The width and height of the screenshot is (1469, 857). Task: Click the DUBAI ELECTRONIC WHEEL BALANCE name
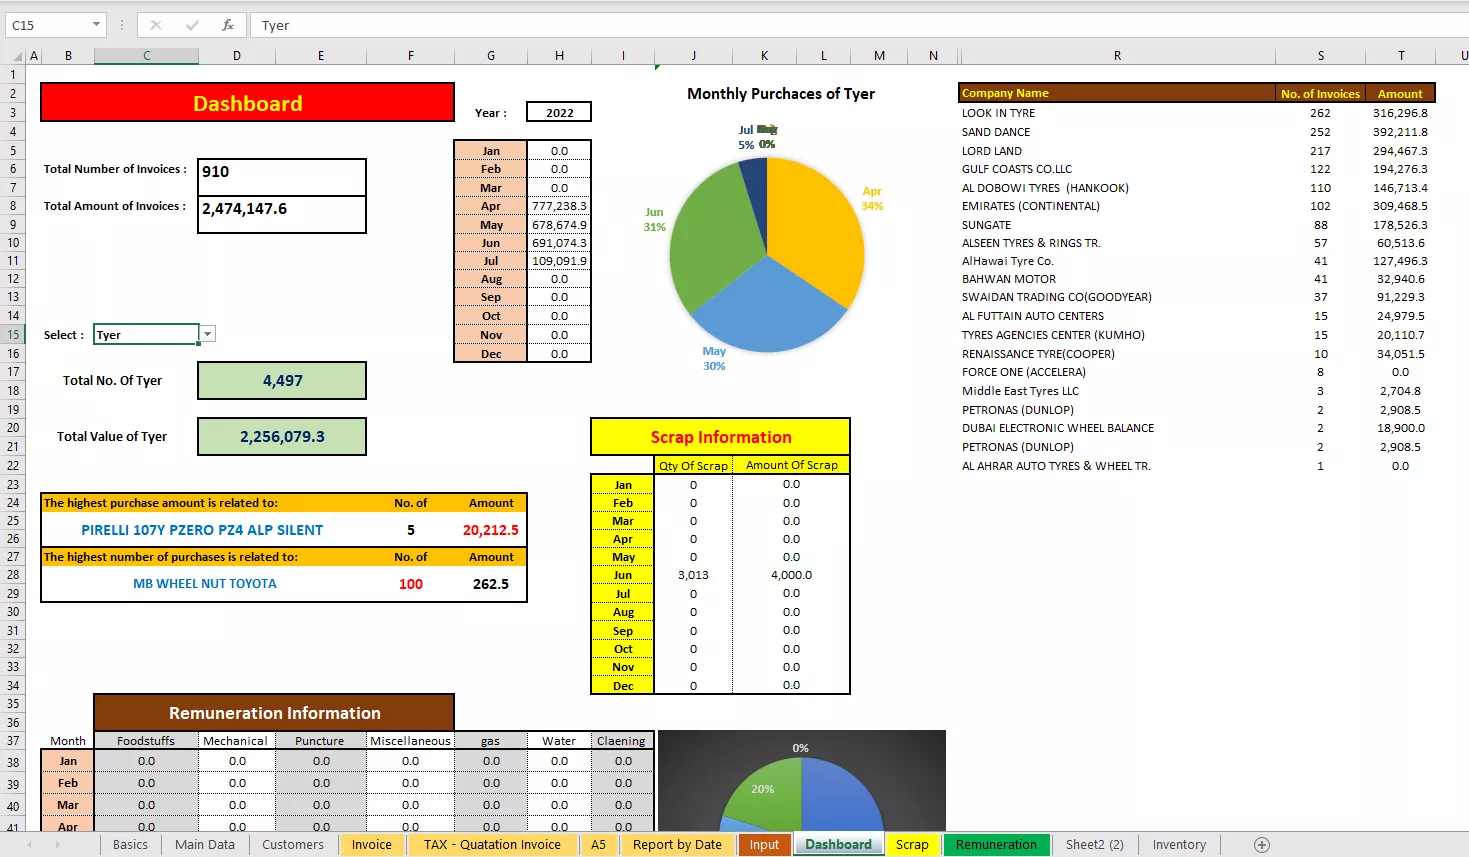click(1058, 428)
